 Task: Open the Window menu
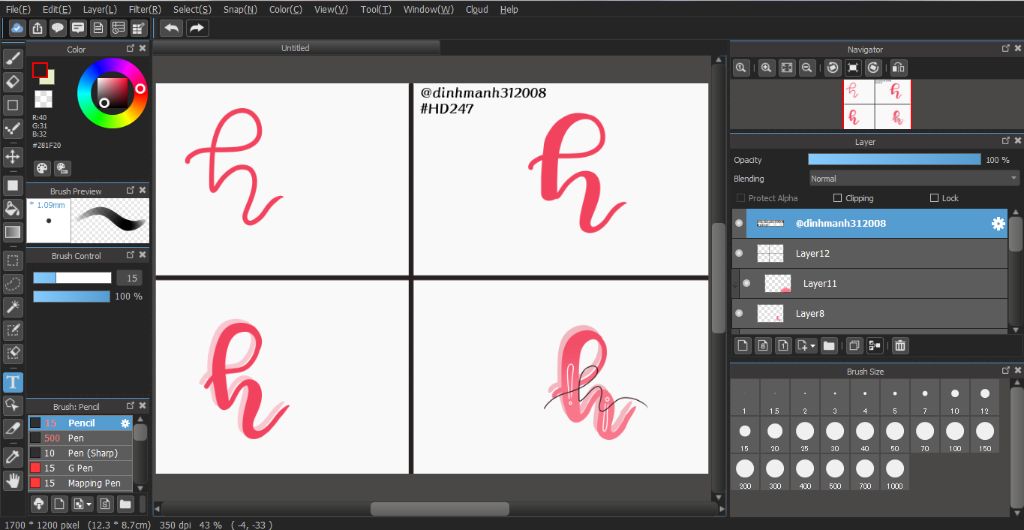428,9
